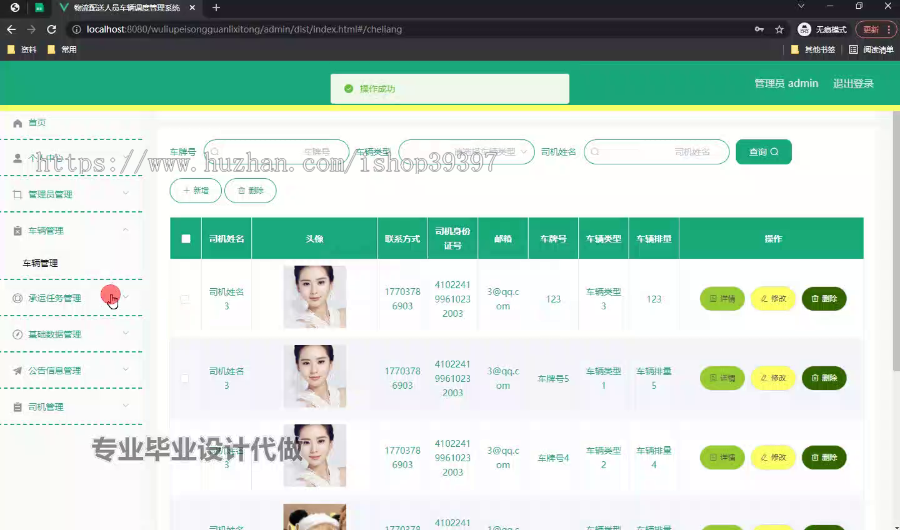Click the 查询 search button

click(x=763, y=152)
